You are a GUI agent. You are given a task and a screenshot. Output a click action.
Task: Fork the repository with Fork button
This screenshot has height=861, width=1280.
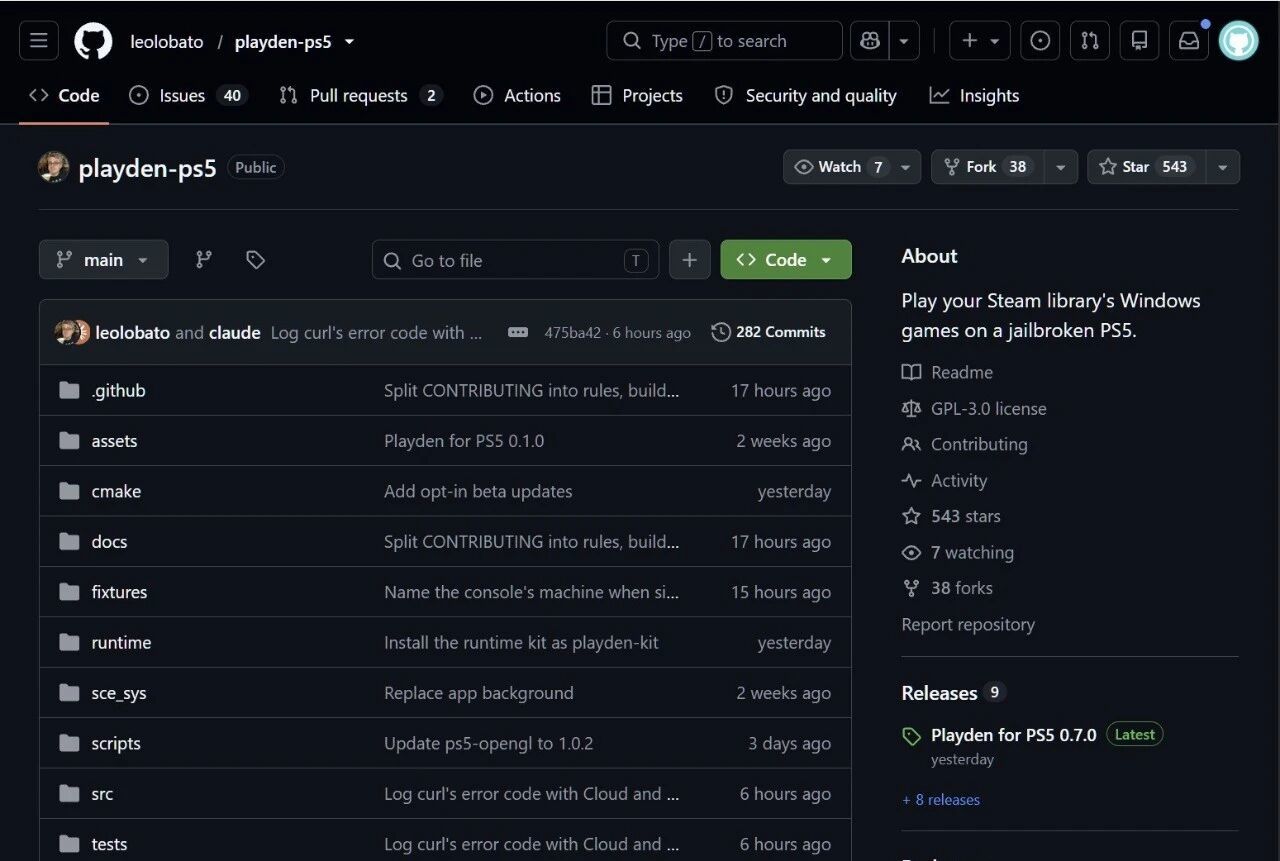point(988,167)
